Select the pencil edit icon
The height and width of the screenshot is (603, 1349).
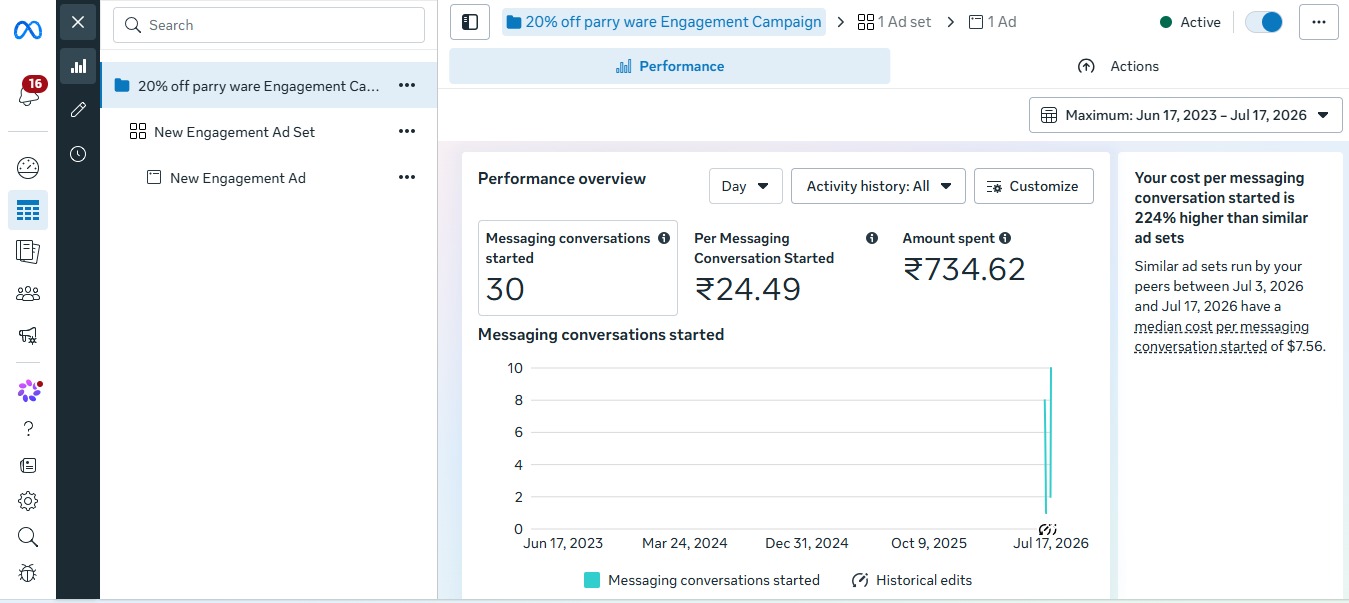coord(78,110)
